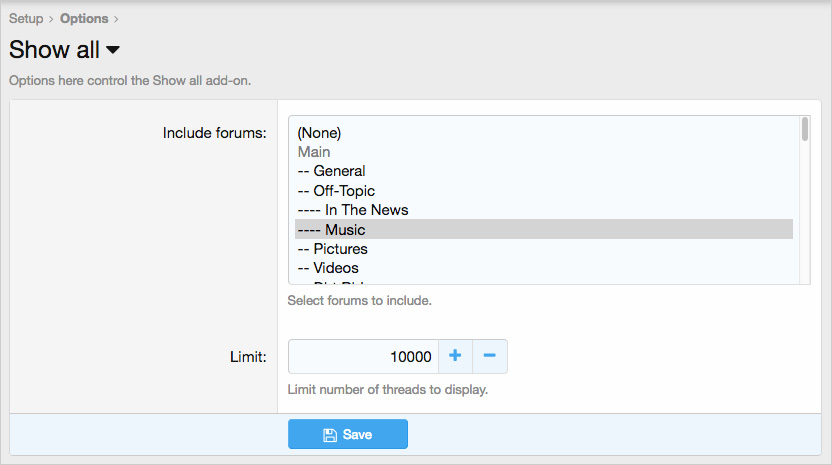Click the forum list scrollbar thumb
The width and height of the screenshot is (832, 465).
coord(805,130)
